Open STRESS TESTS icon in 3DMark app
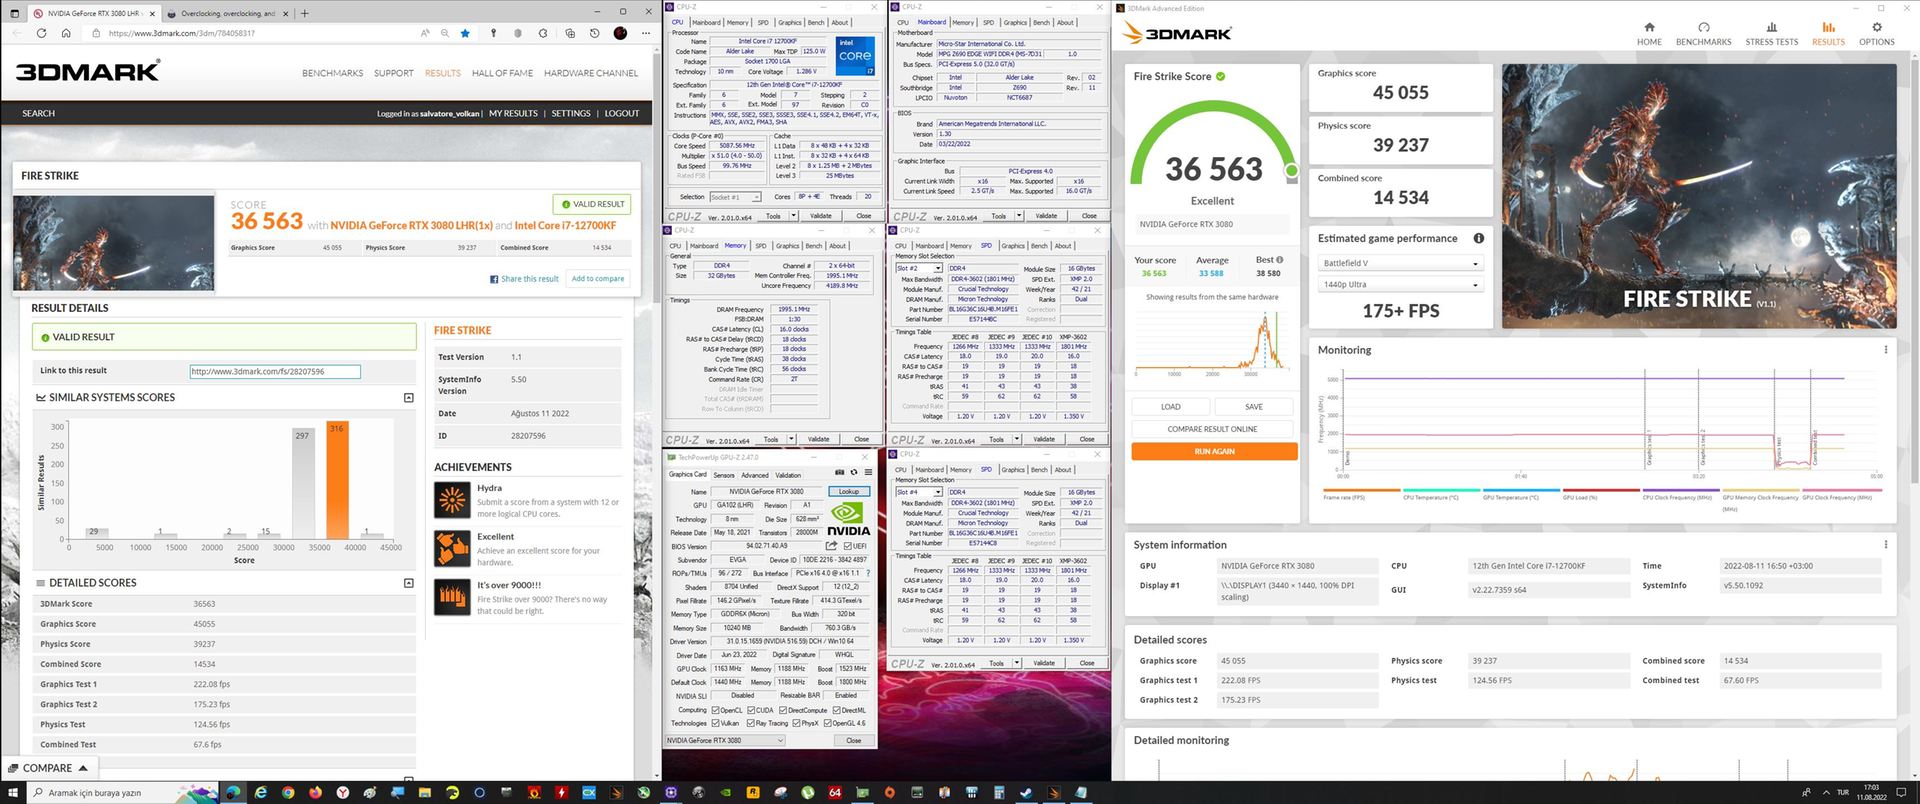The width and height of the screenshot is (1920, 804). click(x=1772, y=27)
